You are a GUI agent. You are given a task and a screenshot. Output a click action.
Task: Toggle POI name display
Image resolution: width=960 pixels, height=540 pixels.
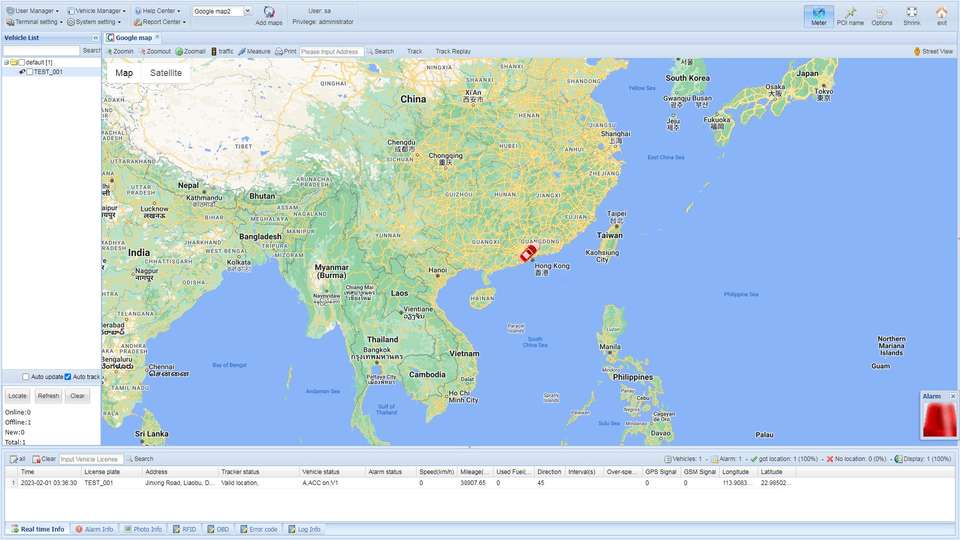(x=850, y=15)
